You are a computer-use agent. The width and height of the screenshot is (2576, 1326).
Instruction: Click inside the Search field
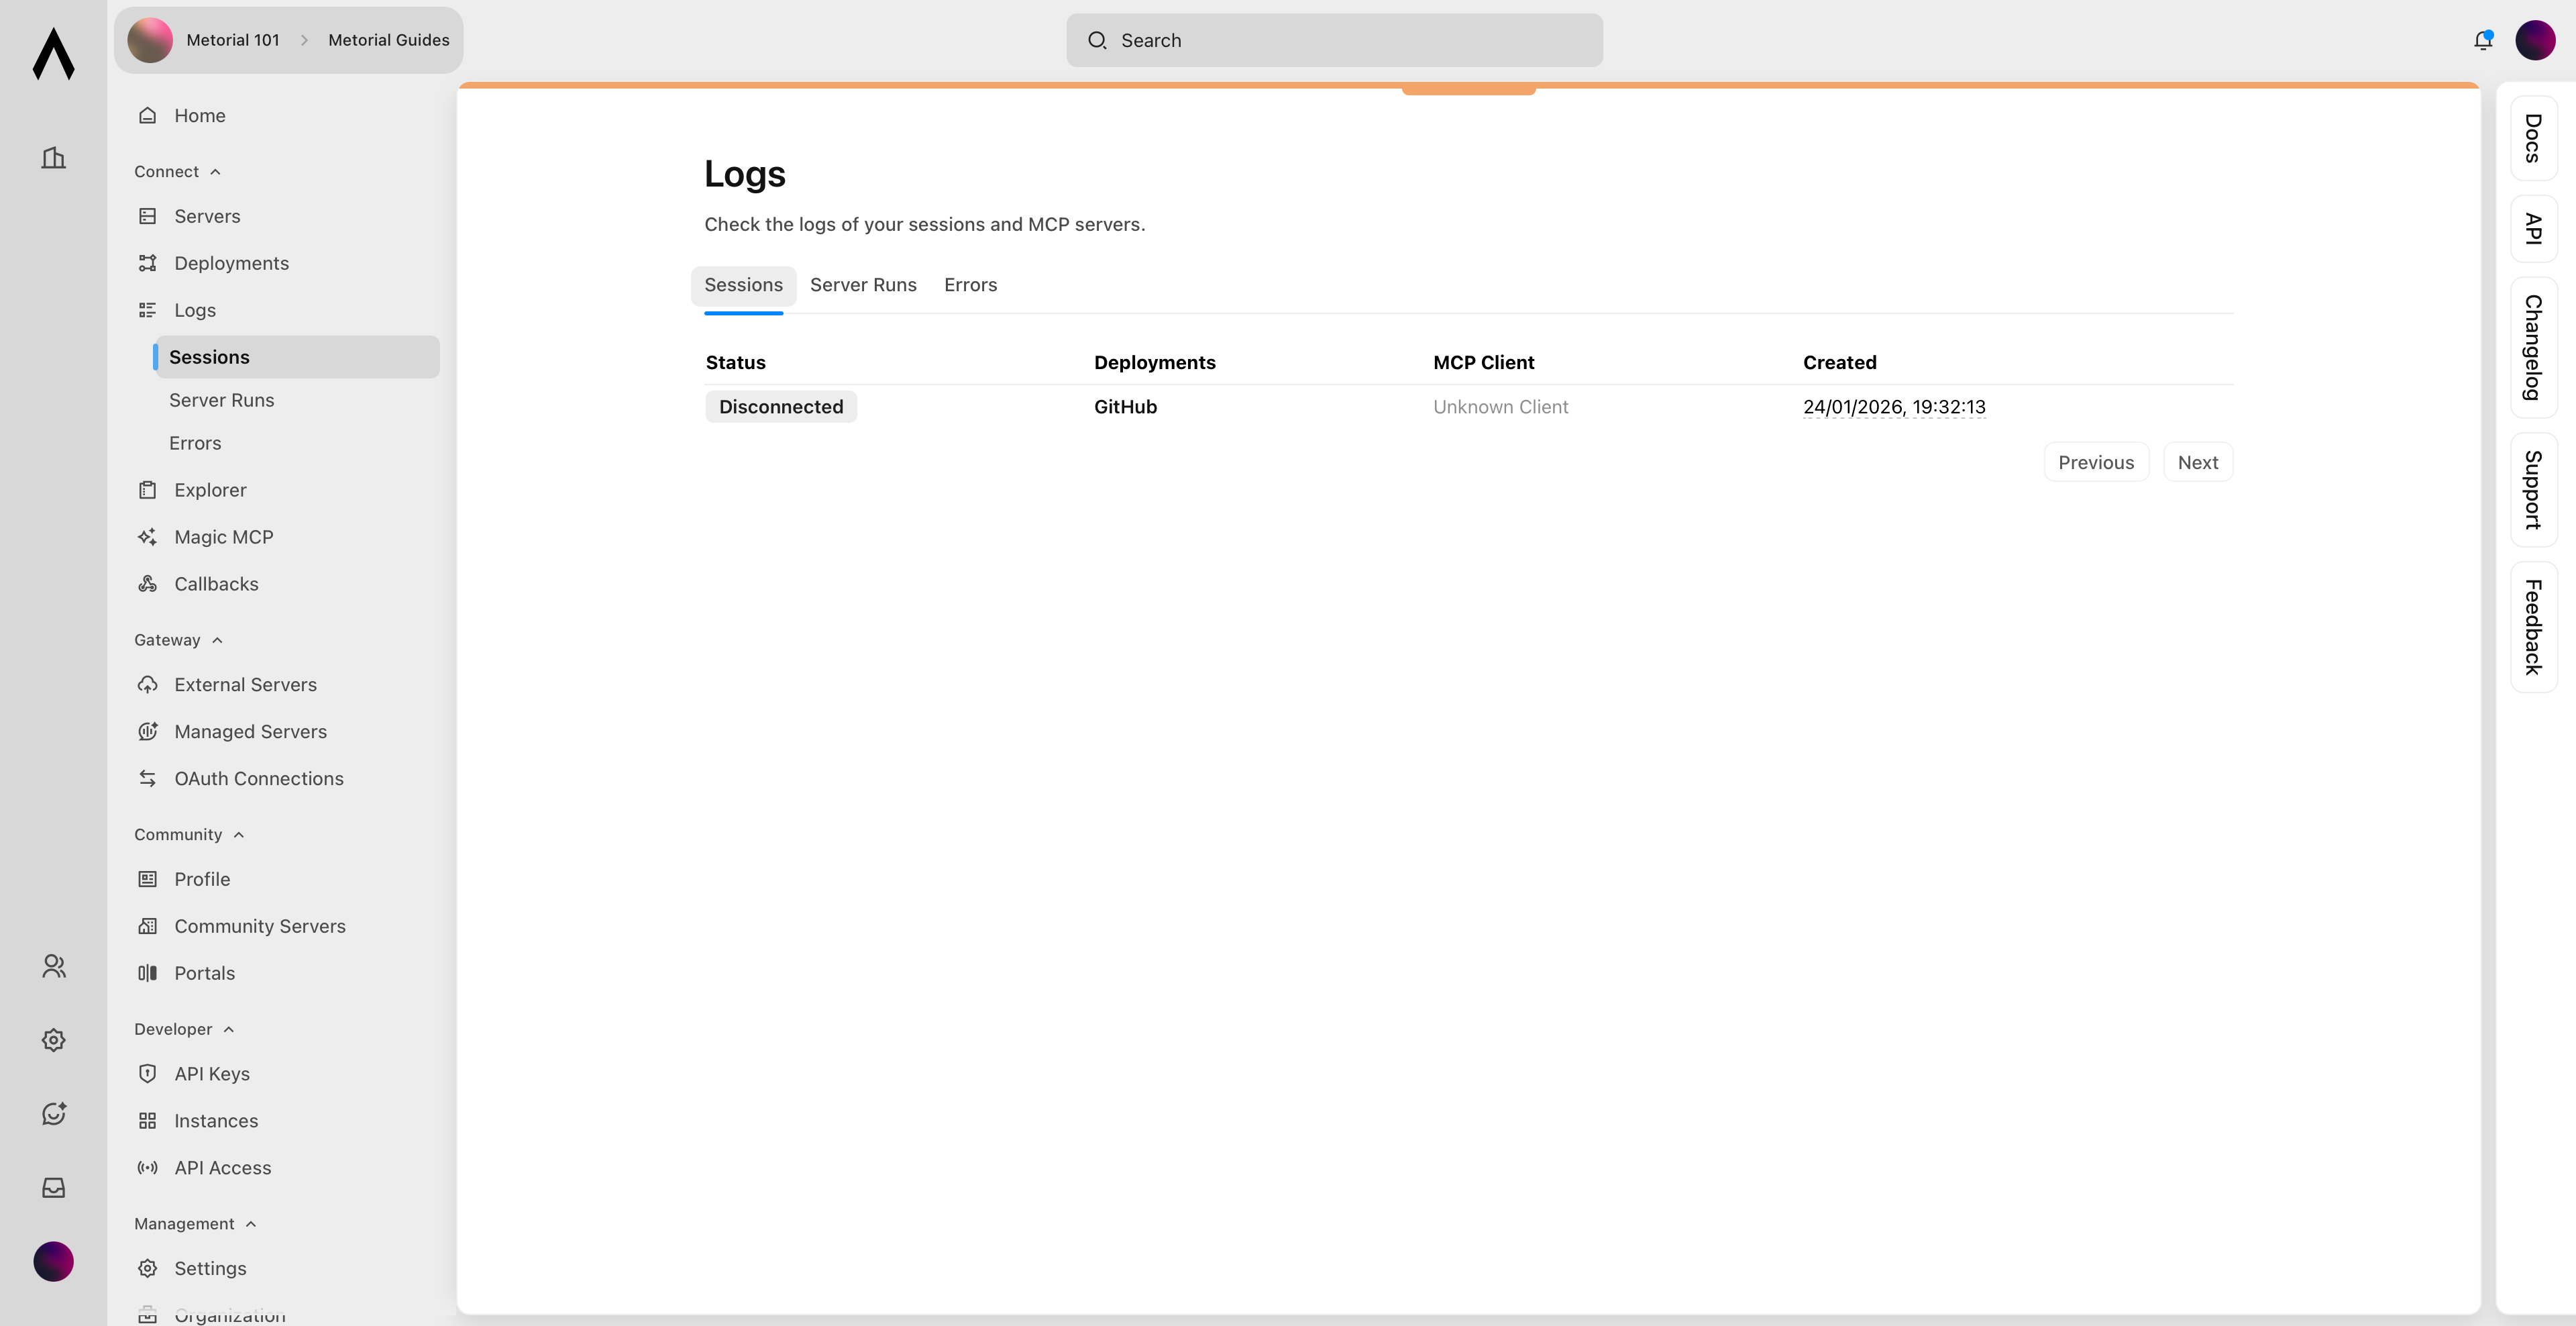[x=1334, y=40]
